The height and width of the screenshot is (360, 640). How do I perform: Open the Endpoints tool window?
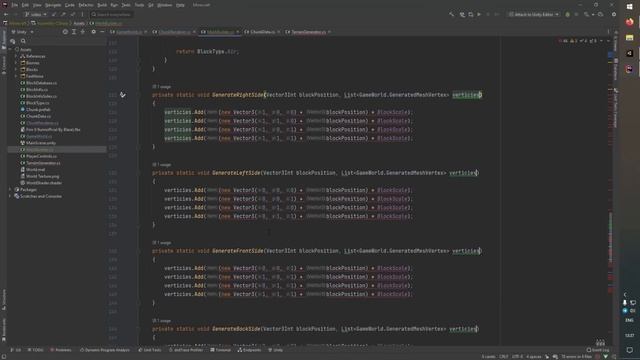click(x=249, y=350)
